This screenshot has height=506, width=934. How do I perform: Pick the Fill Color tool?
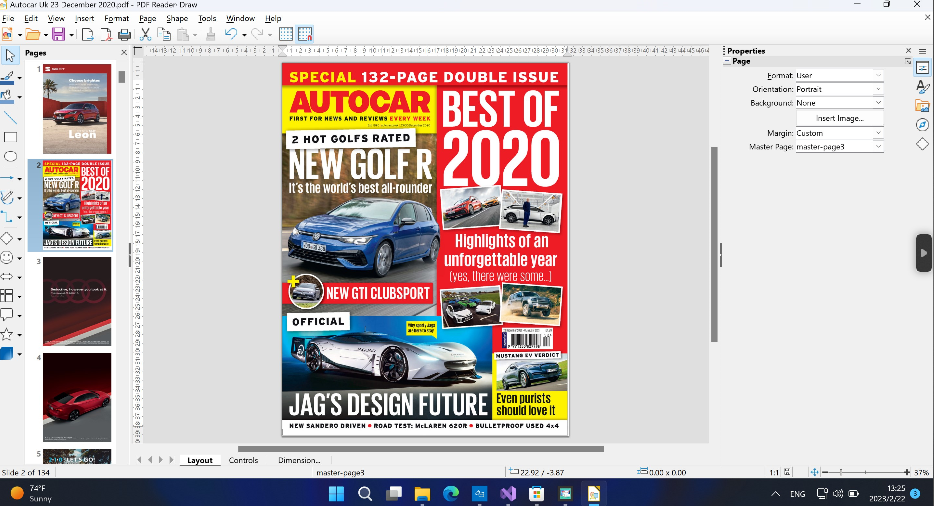coord(8,96)
